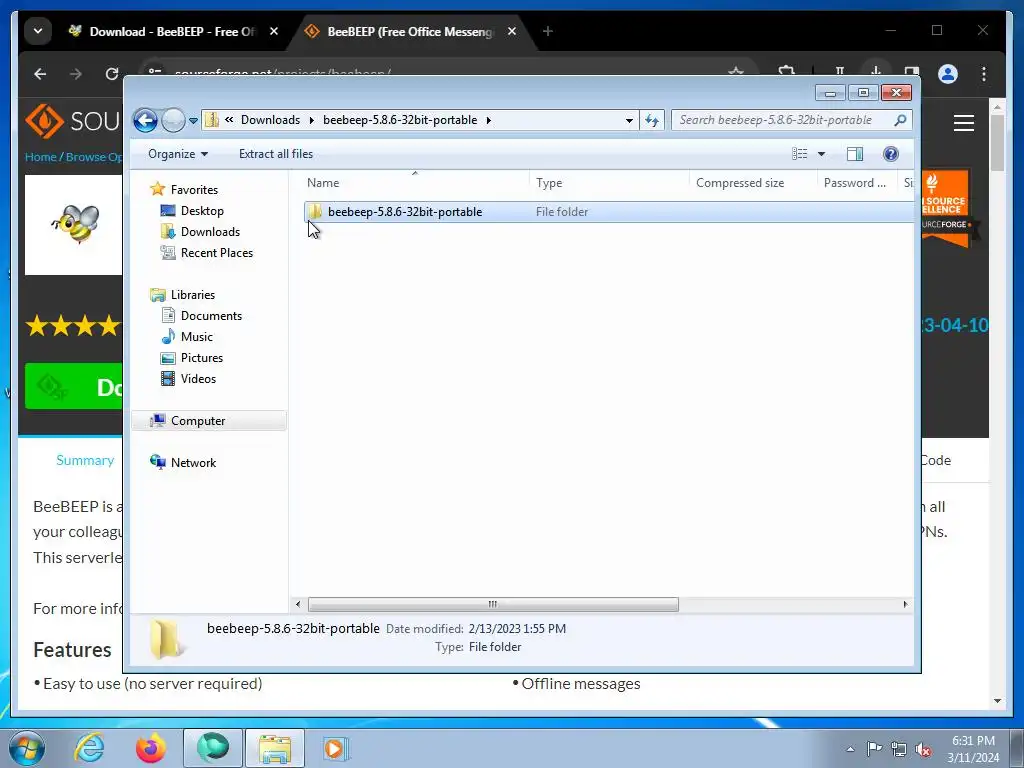Viewport: 1024px width, 768px height.
Task: Open the browser tab search dropdown
Action: click(x=38, y=31)
